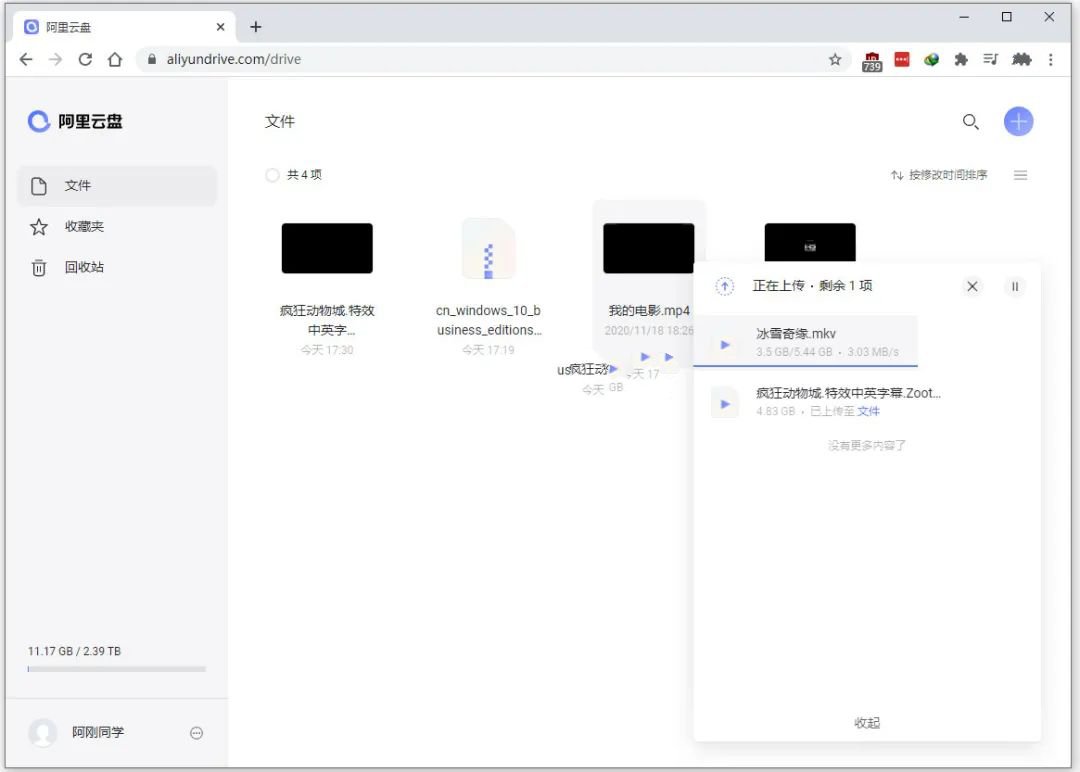
Task: Open the green globe extension icon
Action: click(x=931, y=59)
